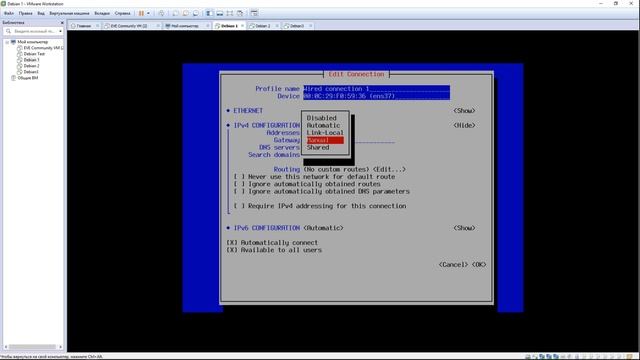The height and width of the screenshot is (360, 640).
Task: Show the IPv6 CONFIGURATION section
Action: point(464,228)
